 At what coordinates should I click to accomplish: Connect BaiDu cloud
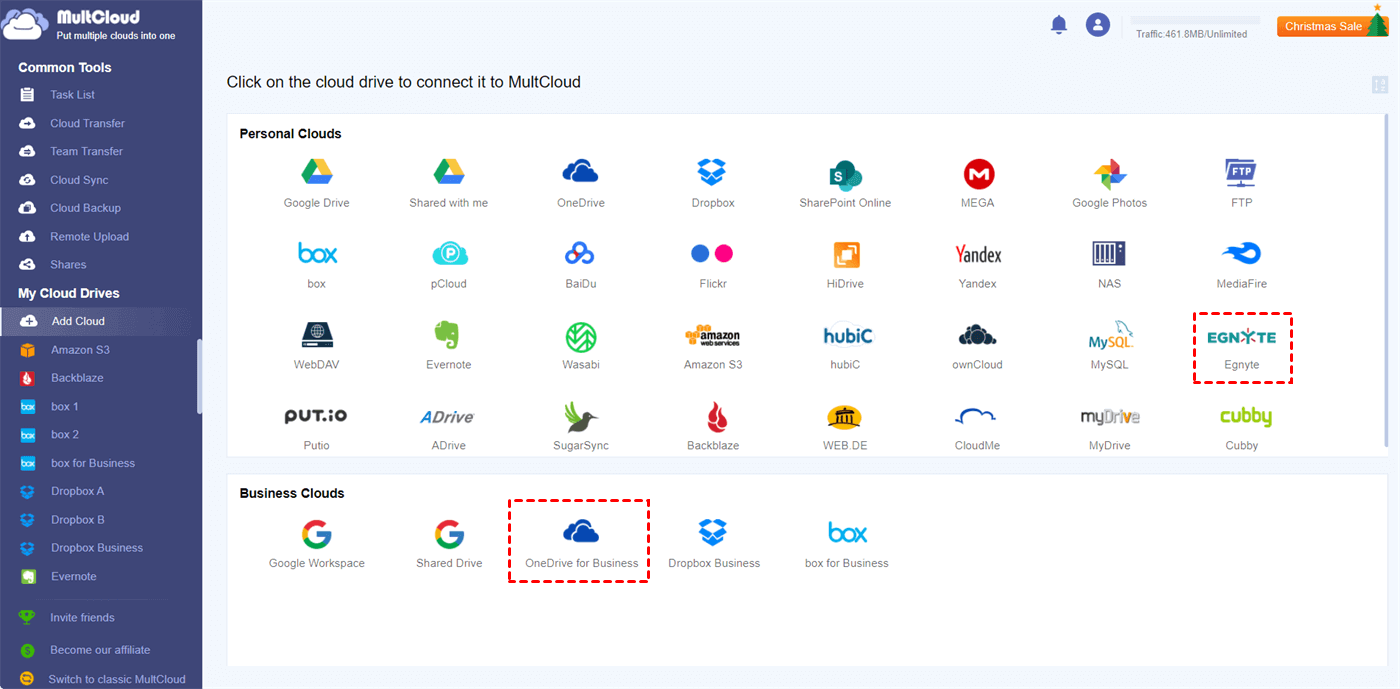click(x=580, y=264)
